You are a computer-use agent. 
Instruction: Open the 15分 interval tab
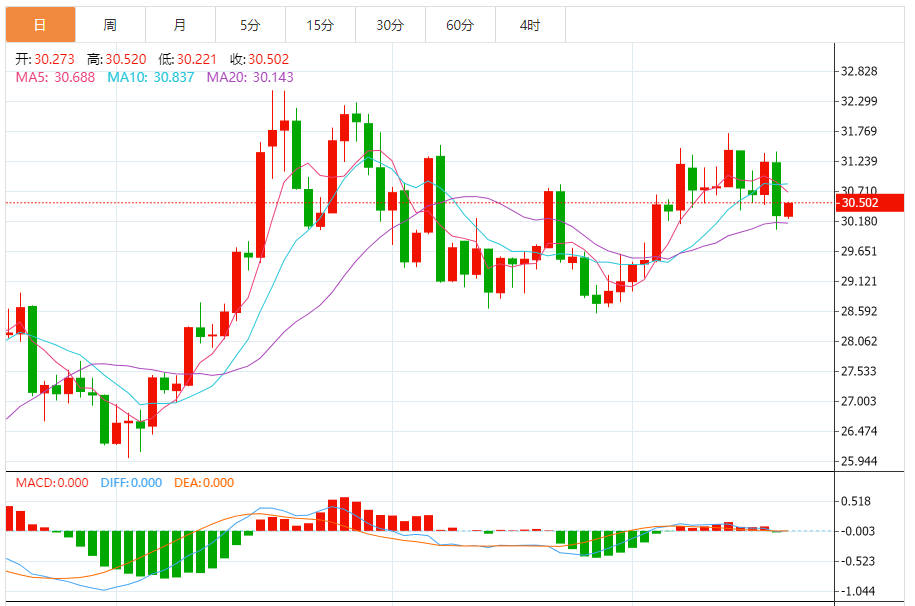coord(320,25)
